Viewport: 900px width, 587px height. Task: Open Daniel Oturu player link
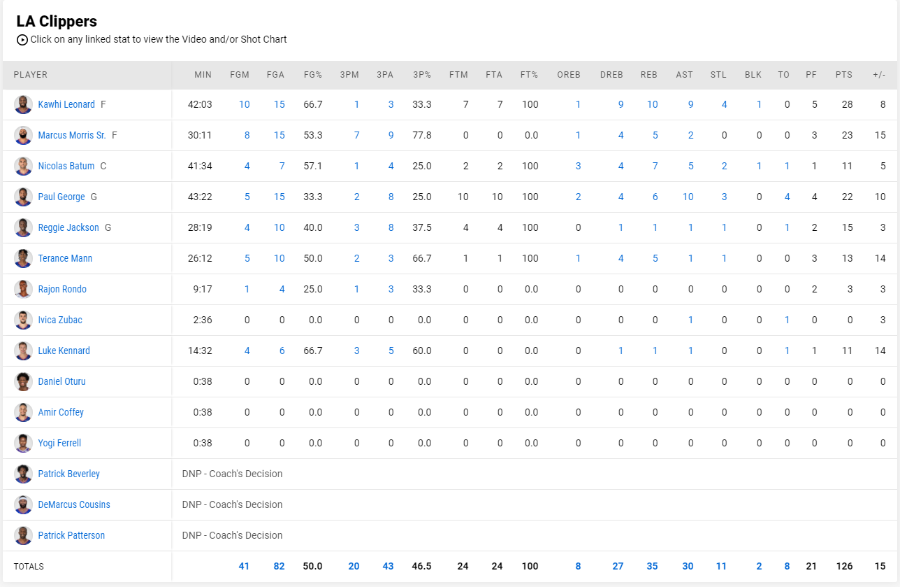point(61,382)
